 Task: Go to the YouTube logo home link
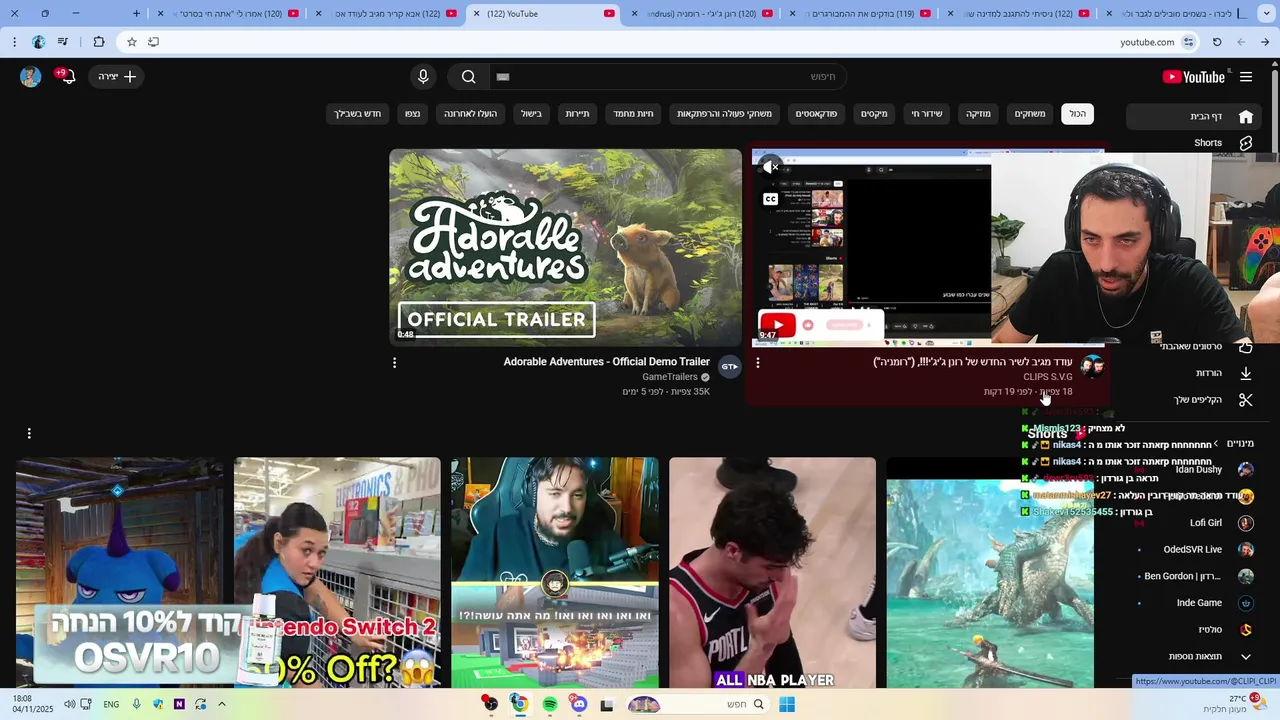[x=1194, y=77]
